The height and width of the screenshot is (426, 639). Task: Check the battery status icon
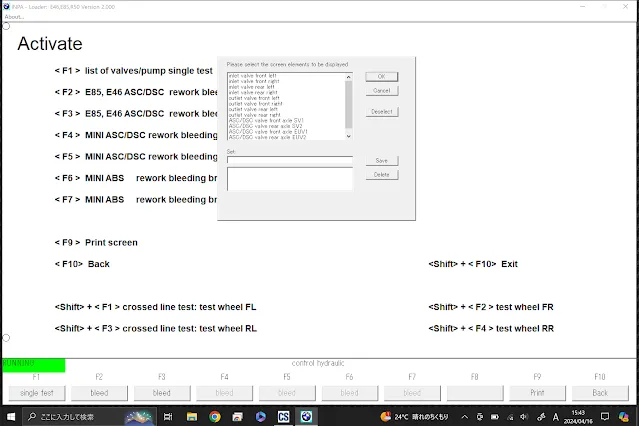click(x=495, y=417)
